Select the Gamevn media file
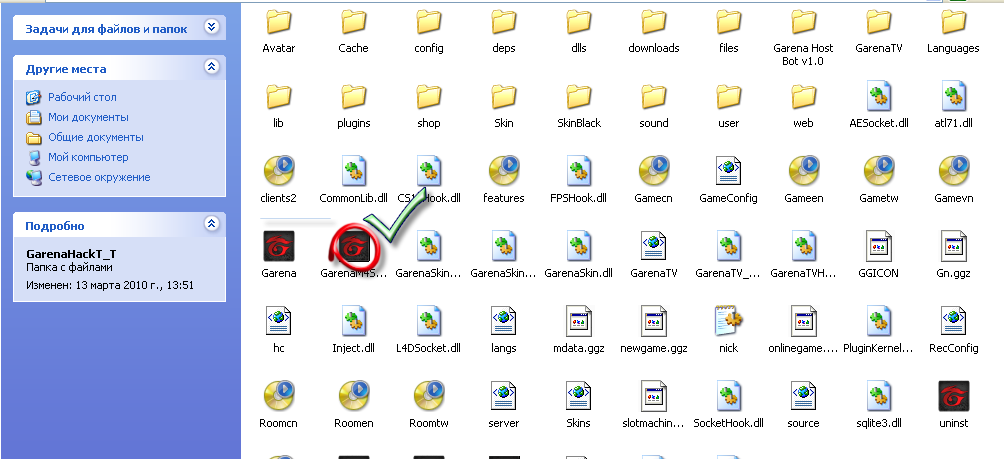1004x459 pixels. click(x=953, y=172)
